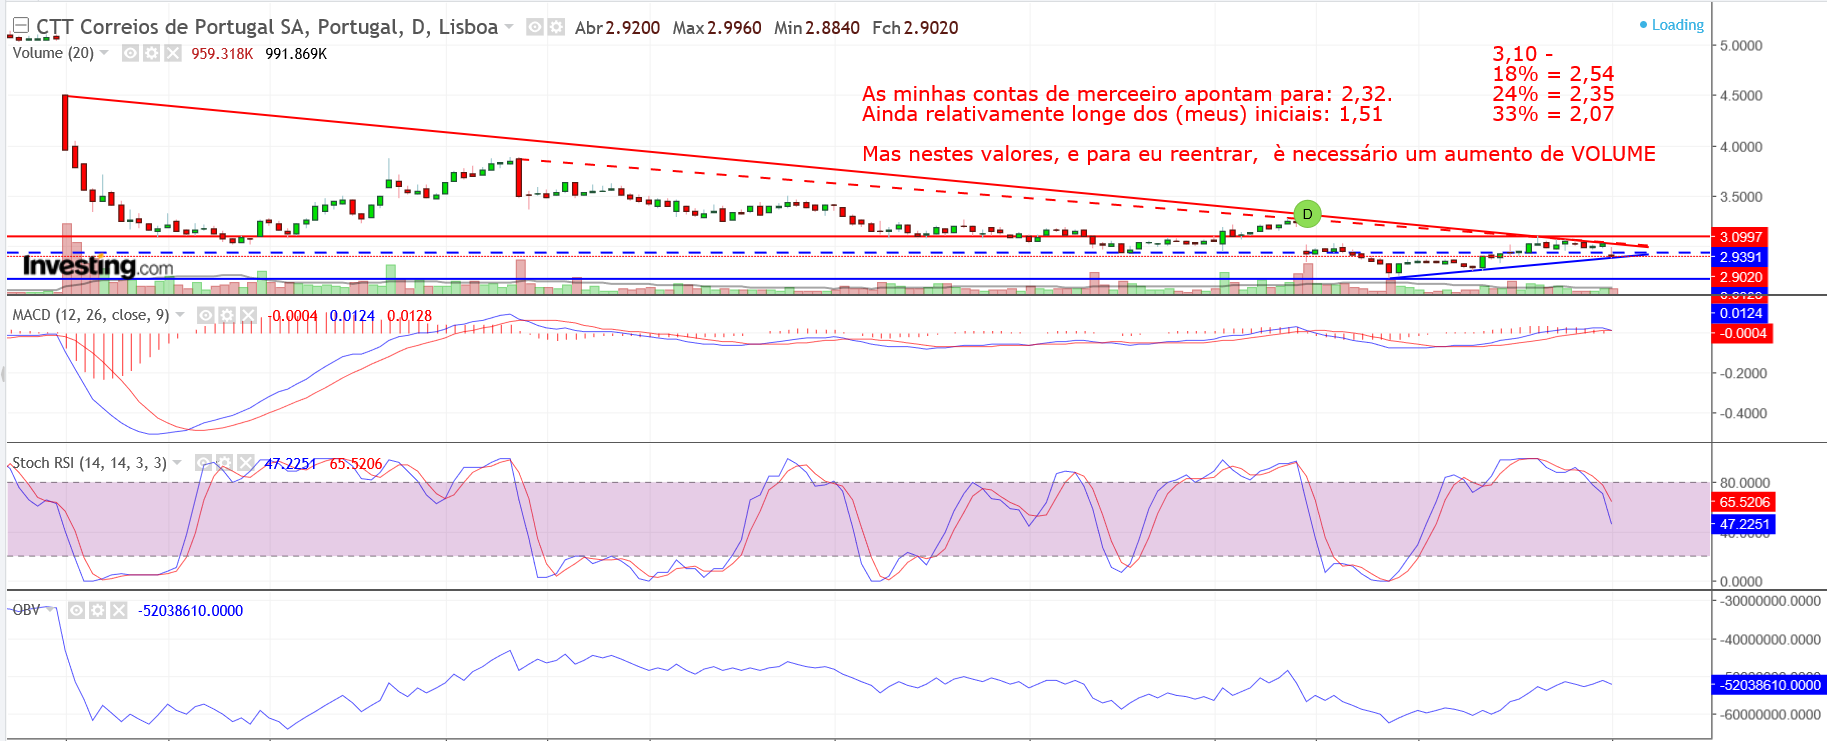Screen dimensions: 1827x741
Task: Expand the MACD (12, 26, close, 9) dropdown arrow
Action: (x=180, y=315)
